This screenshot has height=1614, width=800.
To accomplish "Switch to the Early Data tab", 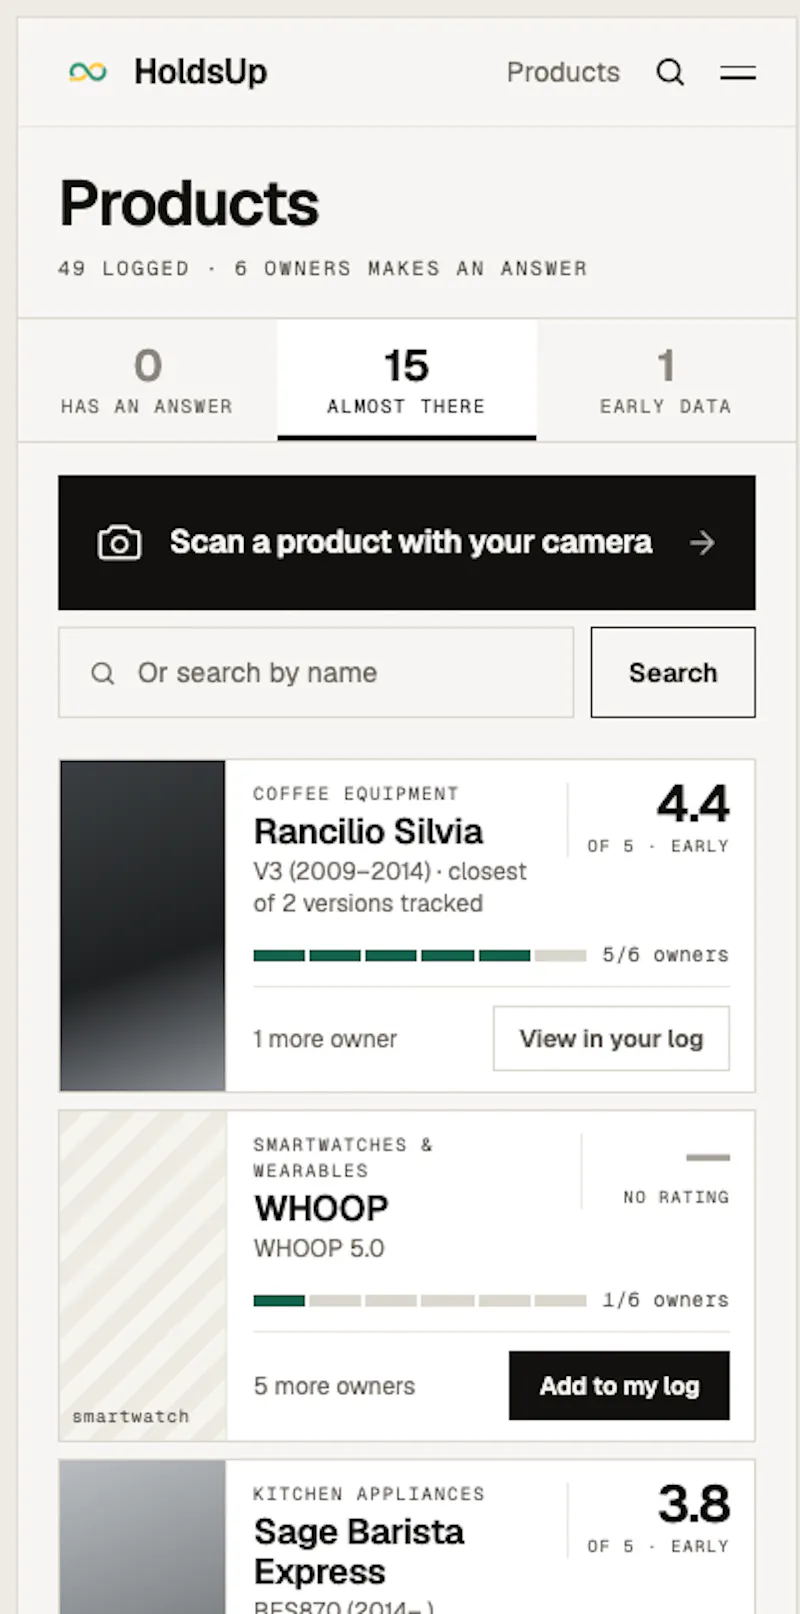I will point(666,380).
